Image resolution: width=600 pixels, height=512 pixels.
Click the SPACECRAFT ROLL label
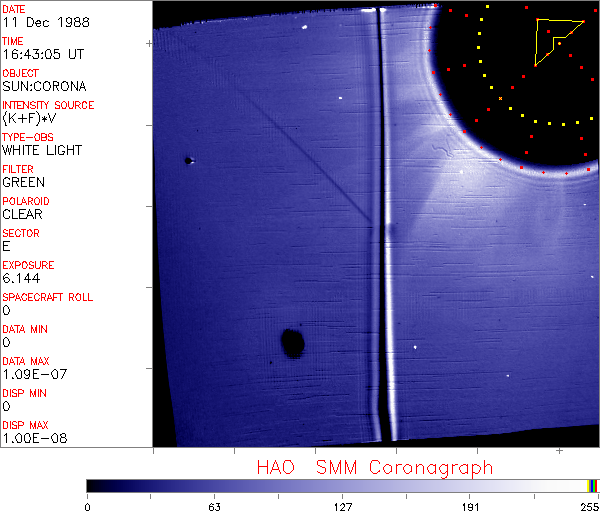pos(48,297)
